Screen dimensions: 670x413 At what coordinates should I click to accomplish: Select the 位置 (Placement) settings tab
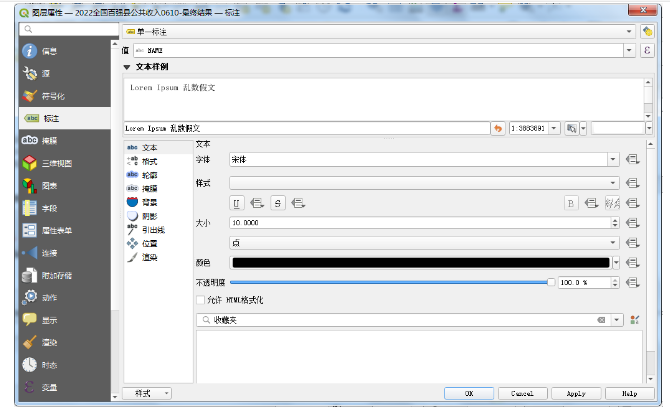tap(159, 243)
